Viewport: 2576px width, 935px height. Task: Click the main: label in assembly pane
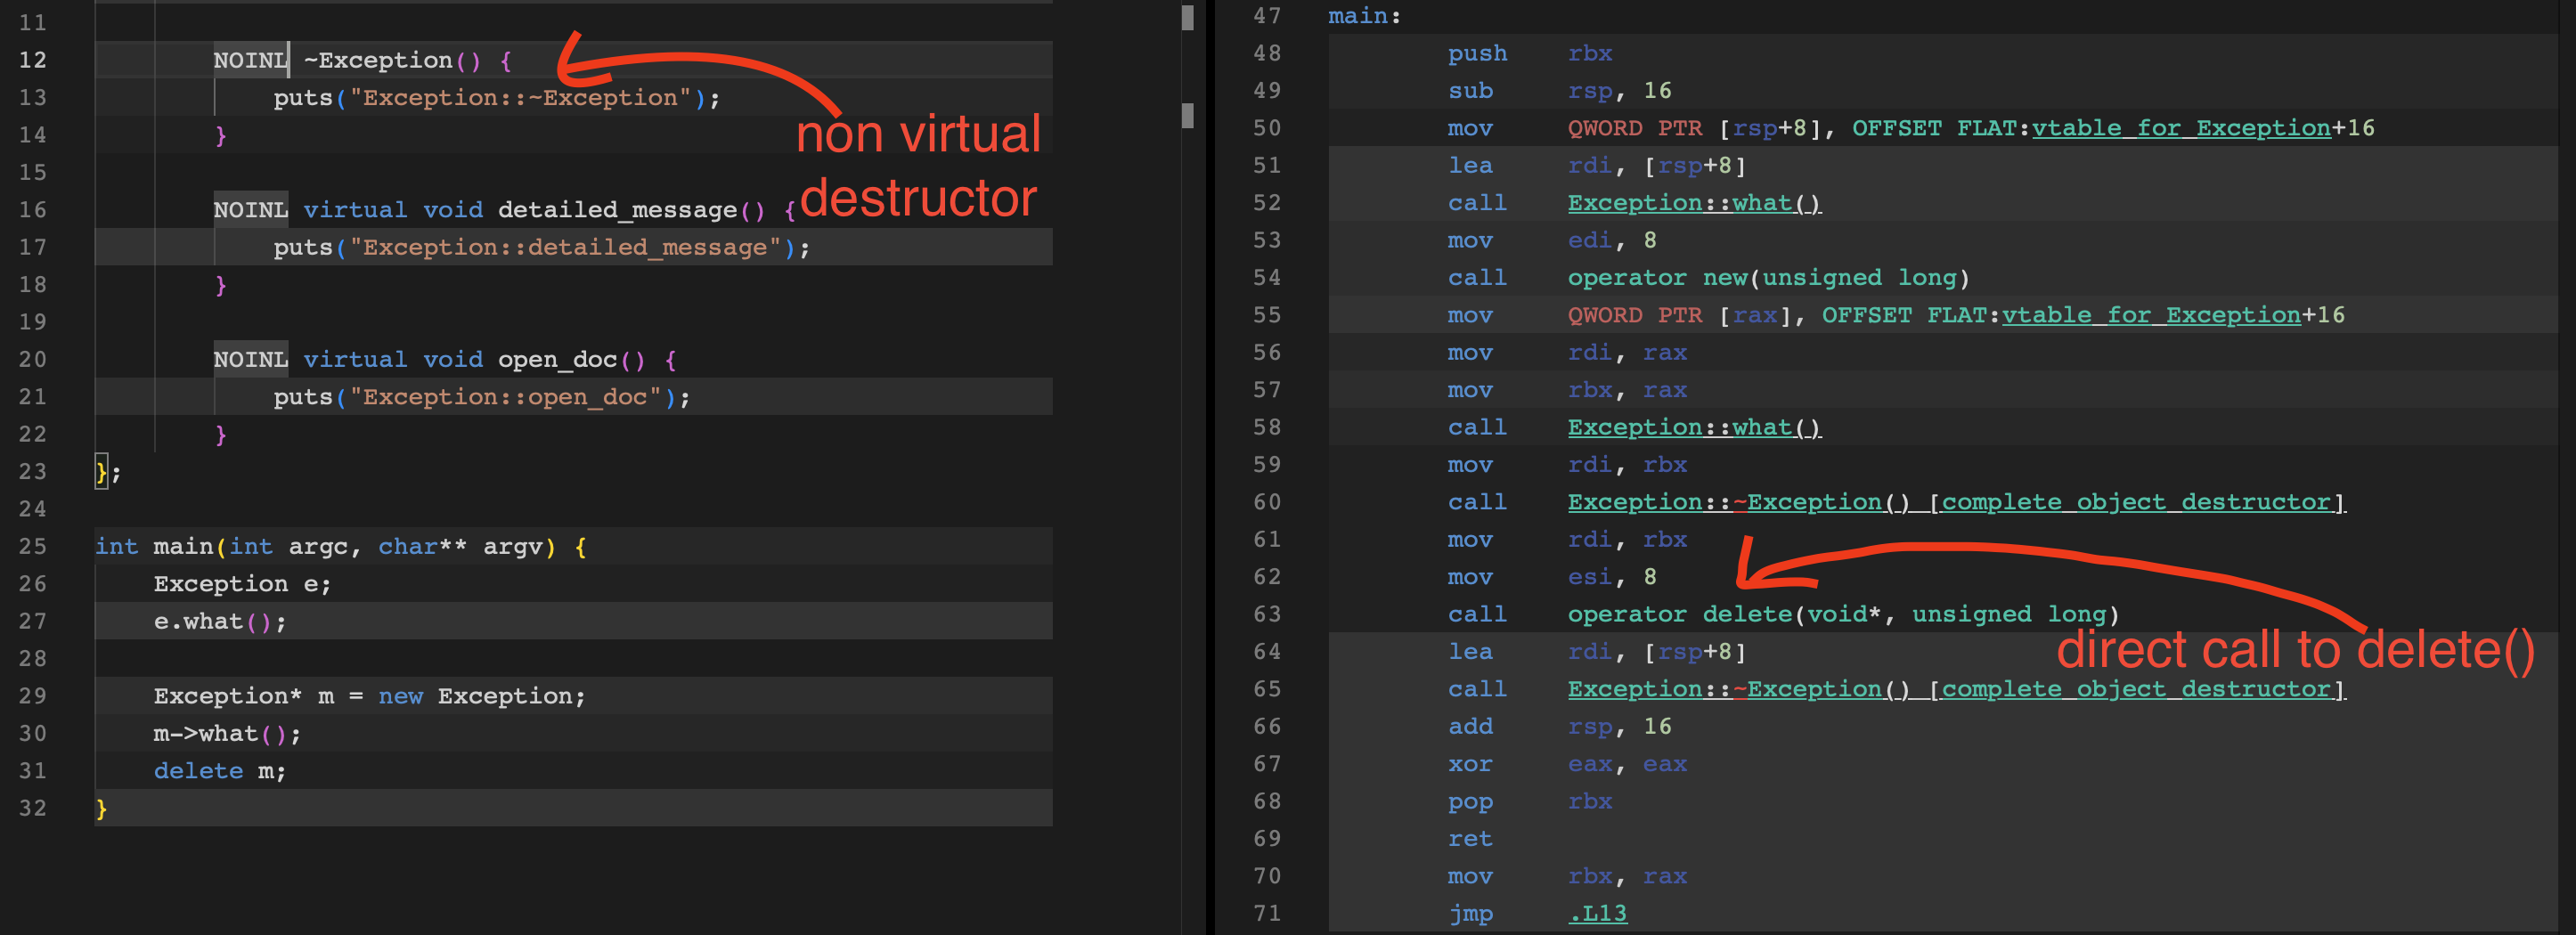click(x=1364, y=16)
